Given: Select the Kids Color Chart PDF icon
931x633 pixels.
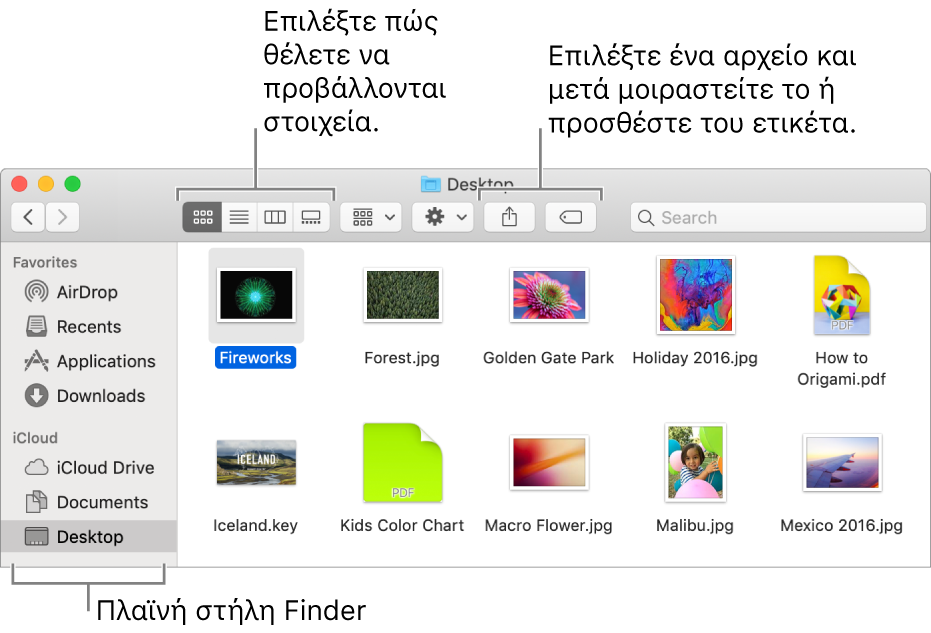Looking at the screenshot, I should coord(403,462).
